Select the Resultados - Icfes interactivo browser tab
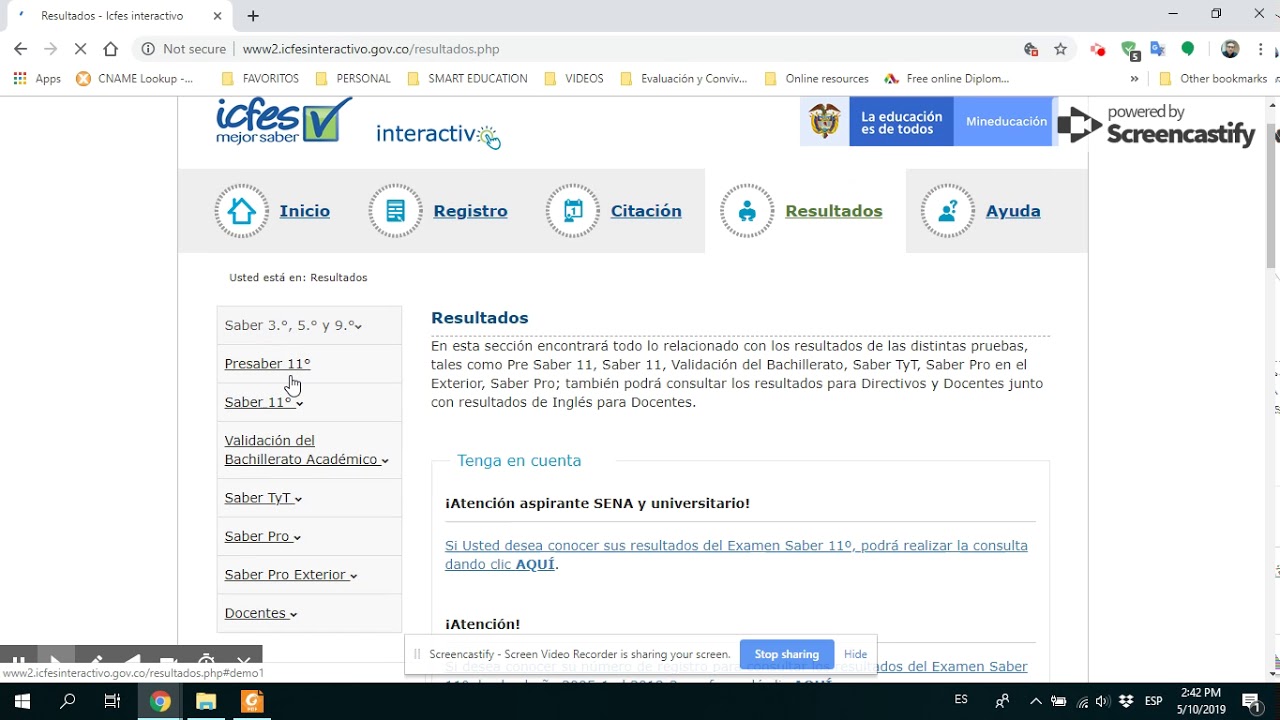This screenshot has height=720, width=1280. click(x=117, y=16)
